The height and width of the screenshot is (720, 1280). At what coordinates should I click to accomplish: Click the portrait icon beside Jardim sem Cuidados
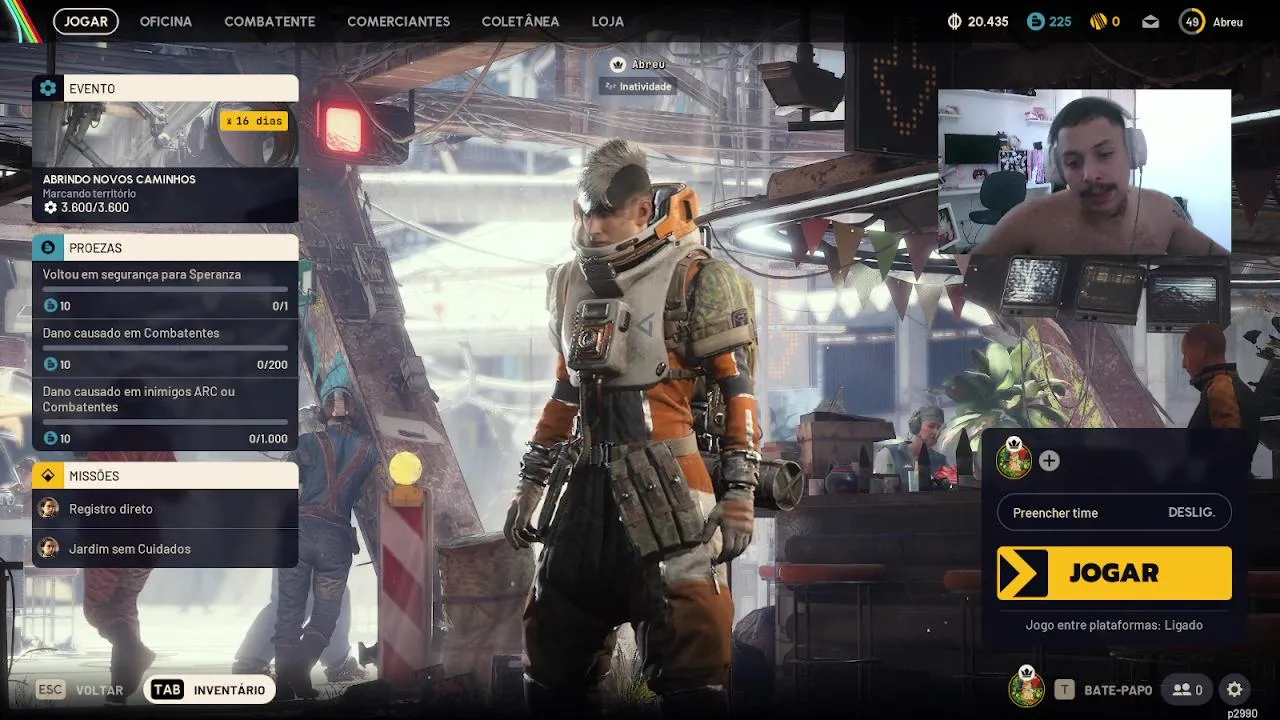[48, 548]
